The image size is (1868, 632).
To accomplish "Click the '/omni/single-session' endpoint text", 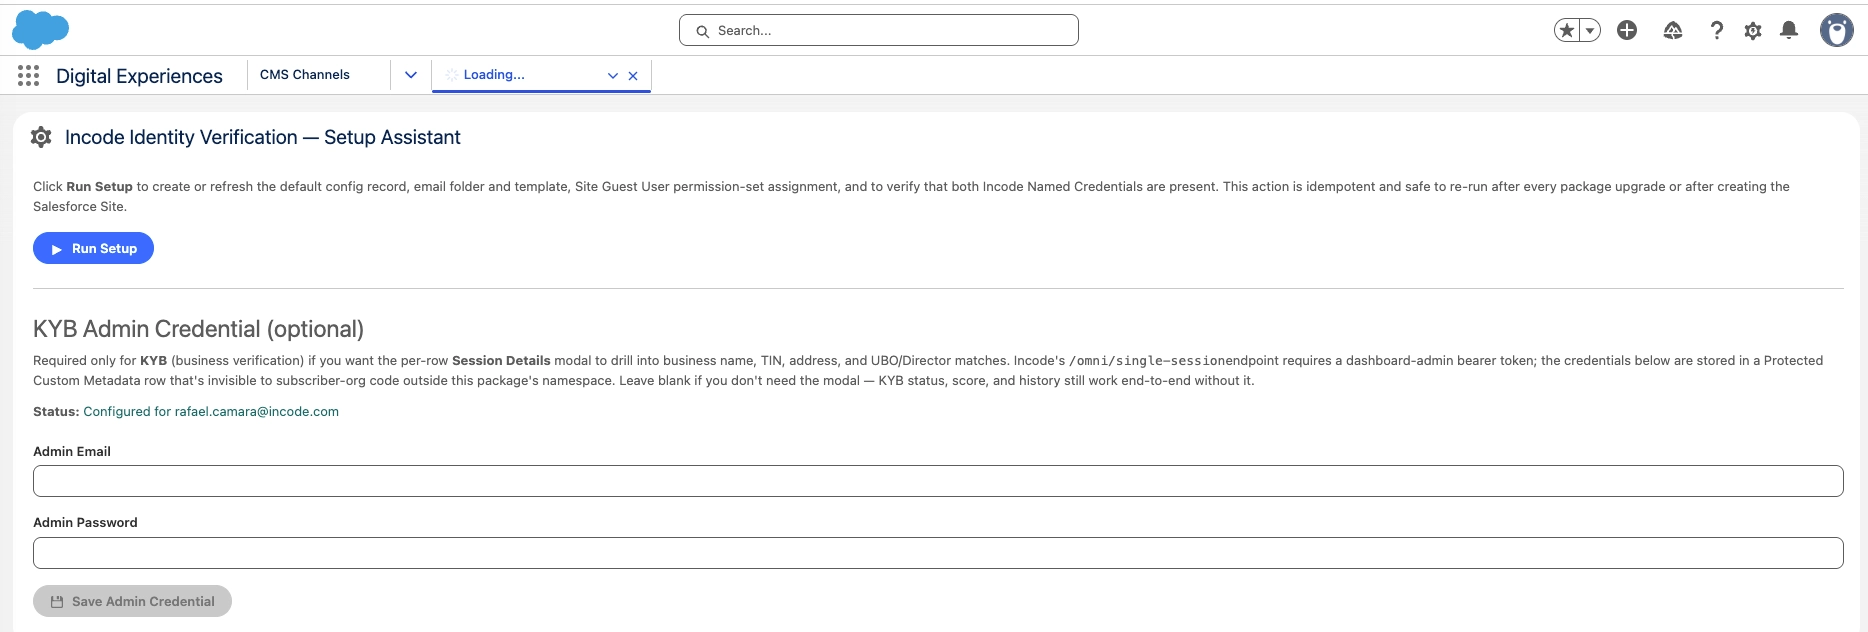I will [1148, 361].
